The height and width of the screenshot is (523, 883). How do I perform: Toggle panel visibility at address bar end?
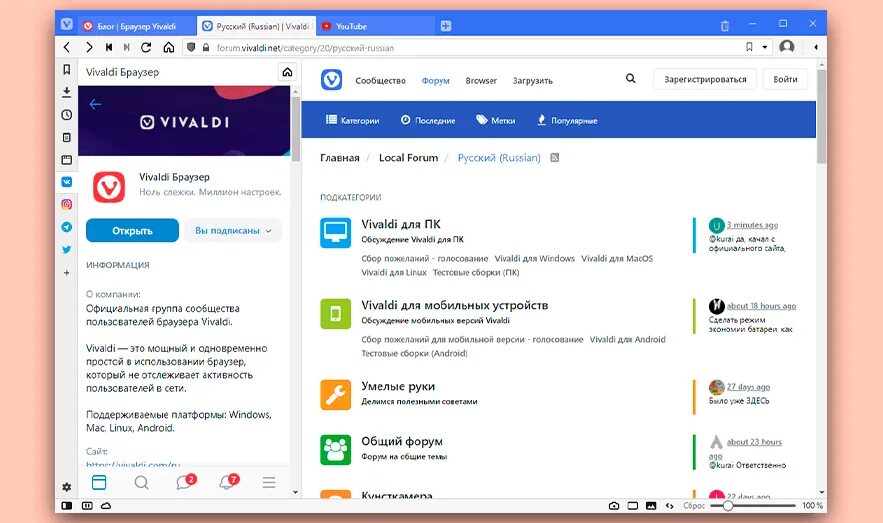click(x=815, y=47)
